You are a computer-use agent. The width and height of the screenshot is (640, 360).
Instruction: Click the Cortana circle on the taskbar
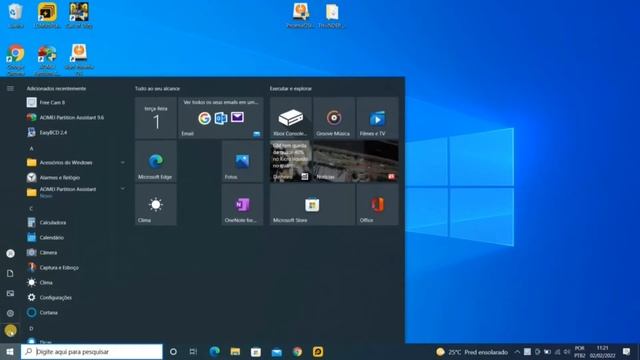(173, 352)
